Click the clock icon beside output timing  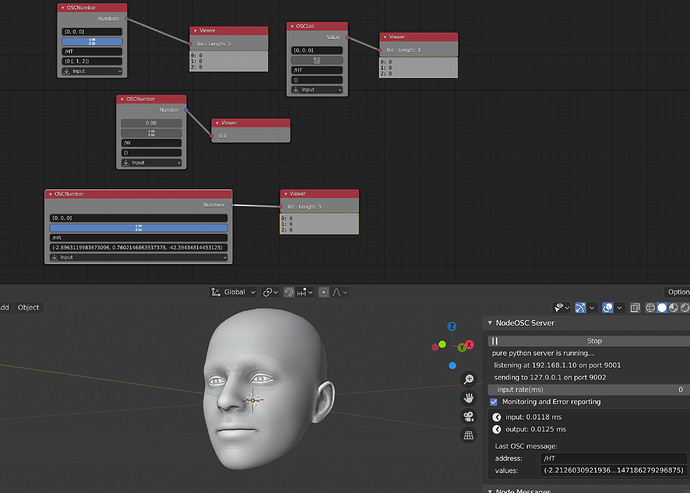[x=497, y=429]
